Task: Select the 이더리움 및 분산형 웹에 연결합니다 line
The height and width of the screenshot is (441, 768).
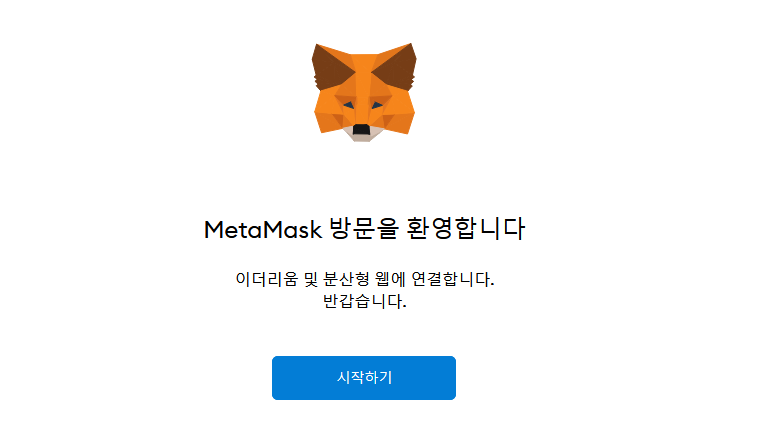Action: pyautogui.click(x=365, y=279)
